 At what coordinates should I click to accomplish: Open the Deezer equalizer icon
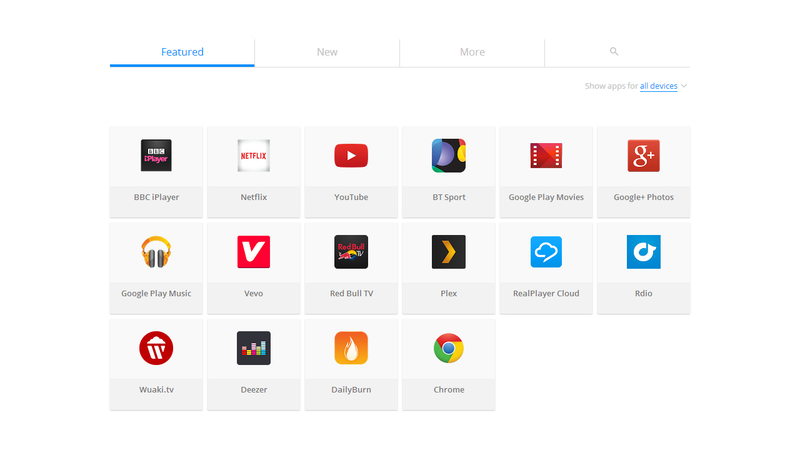coord(254,348)
